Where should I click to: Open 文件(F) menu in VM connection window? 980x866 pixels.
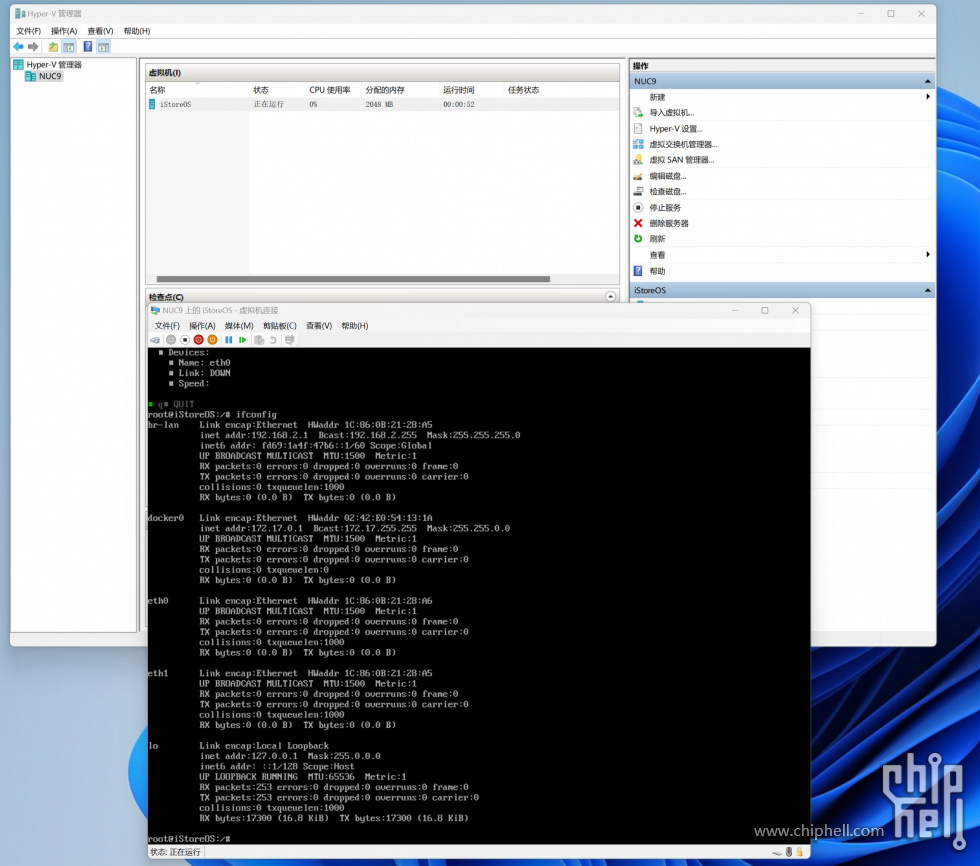click(x=167, y=326)
